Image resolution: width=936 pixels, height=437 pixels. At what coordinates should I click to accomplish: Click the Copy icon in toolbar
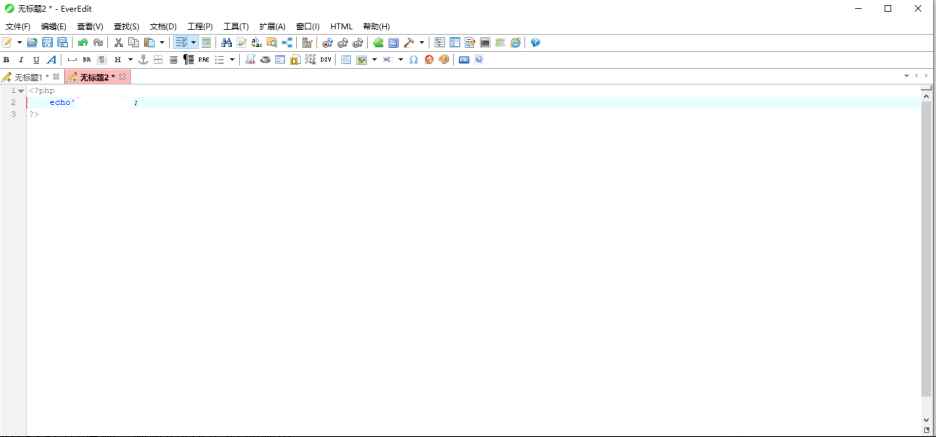click(133, 43)
